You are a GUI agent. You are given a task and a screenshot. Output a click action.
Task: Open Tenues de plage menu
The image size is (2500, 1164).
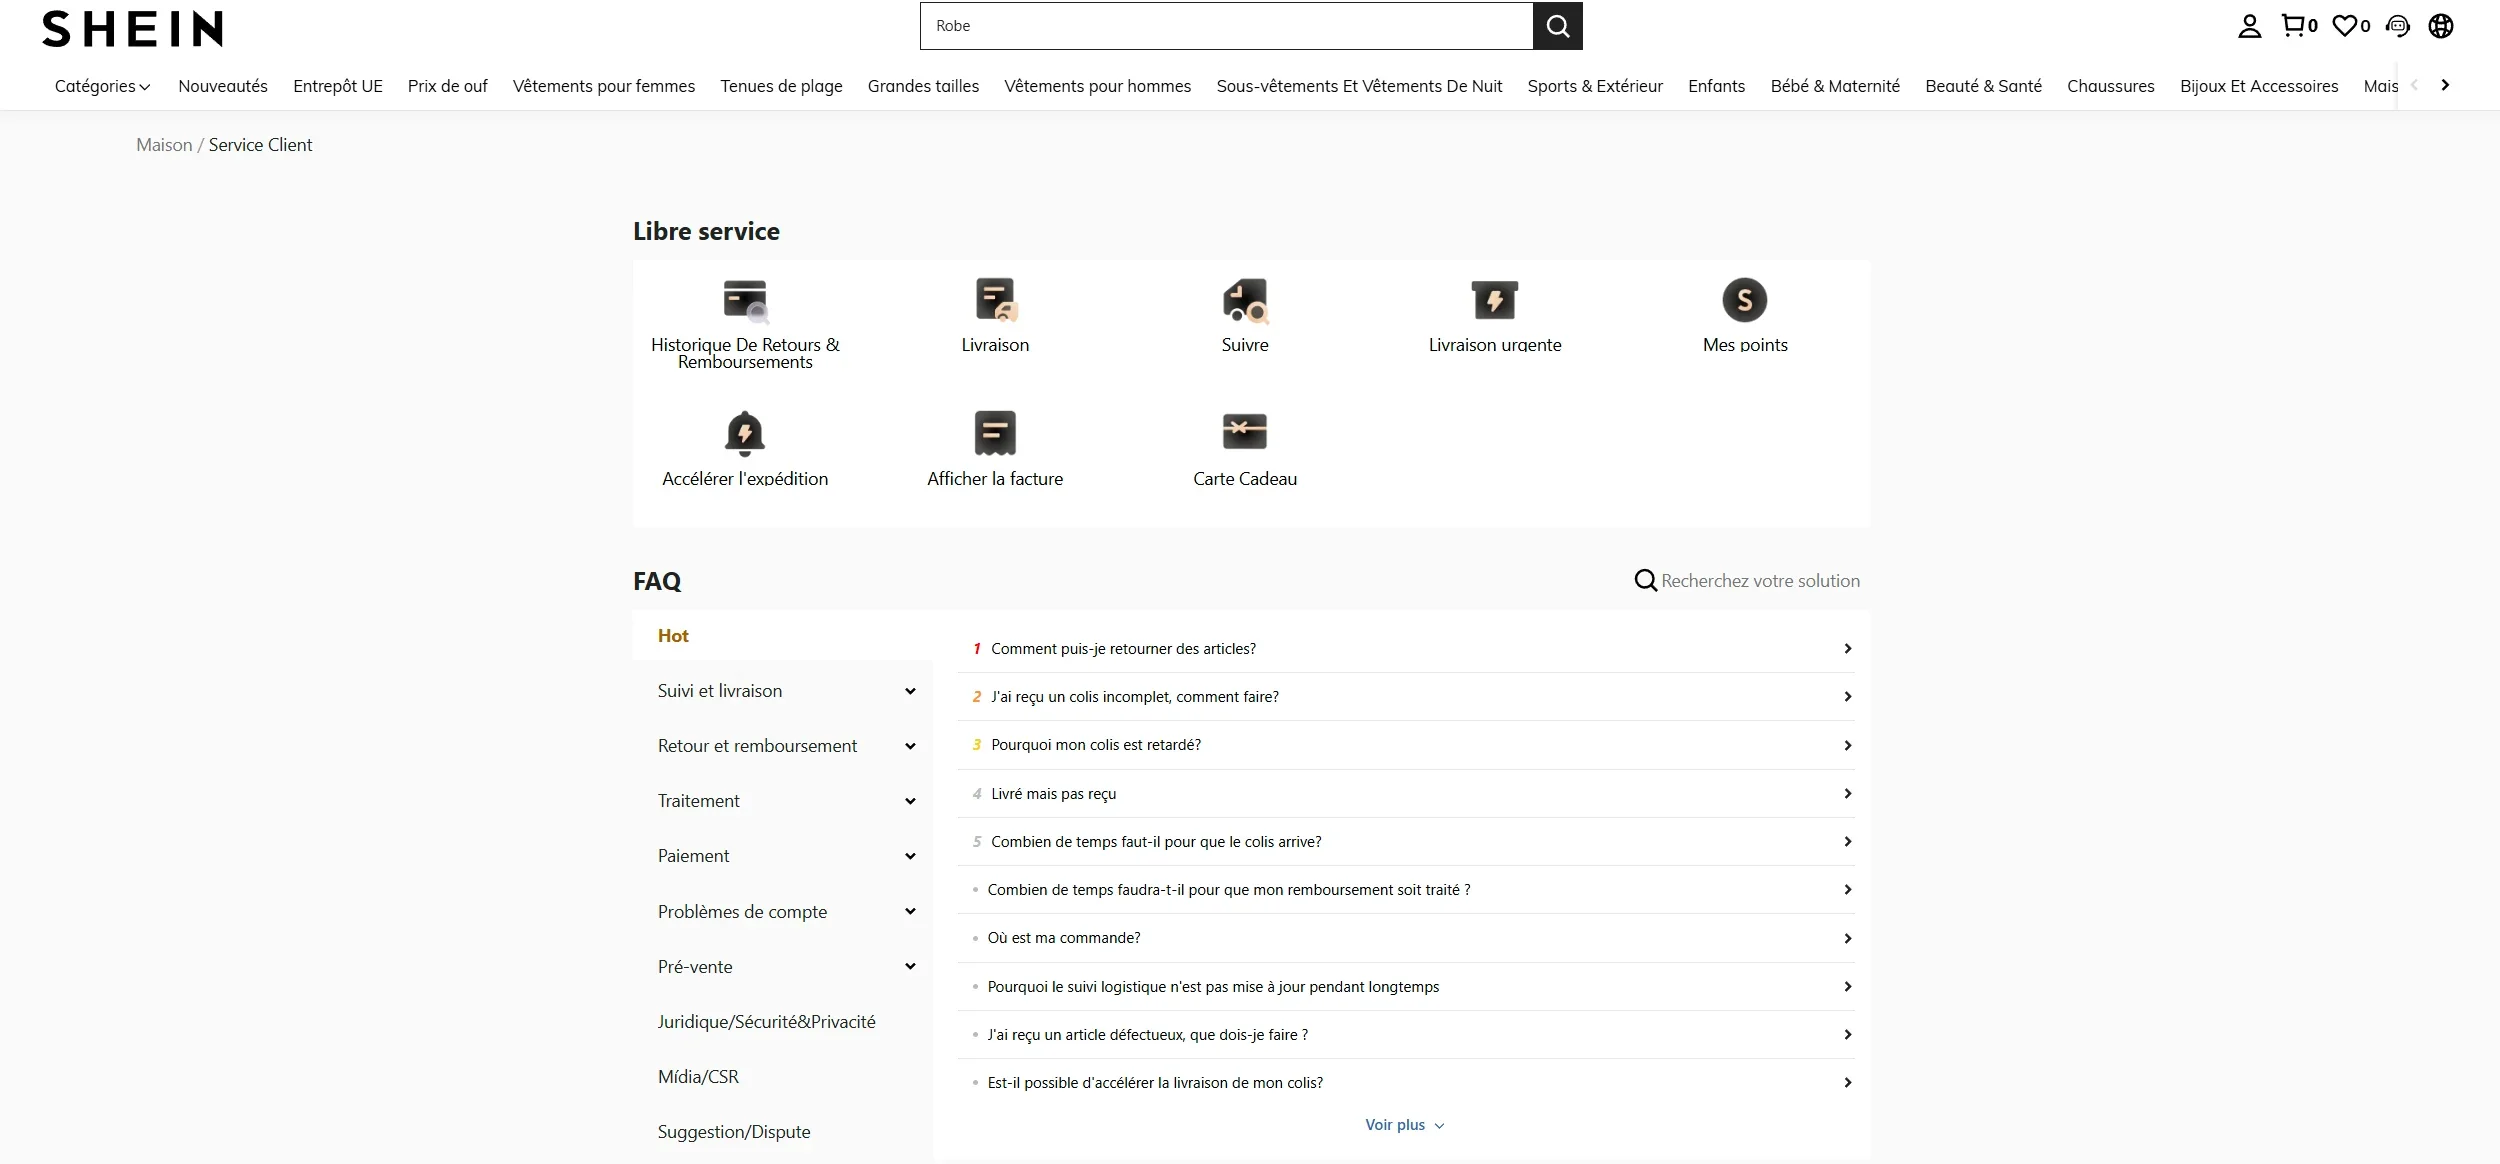click(x=781, y=86)
